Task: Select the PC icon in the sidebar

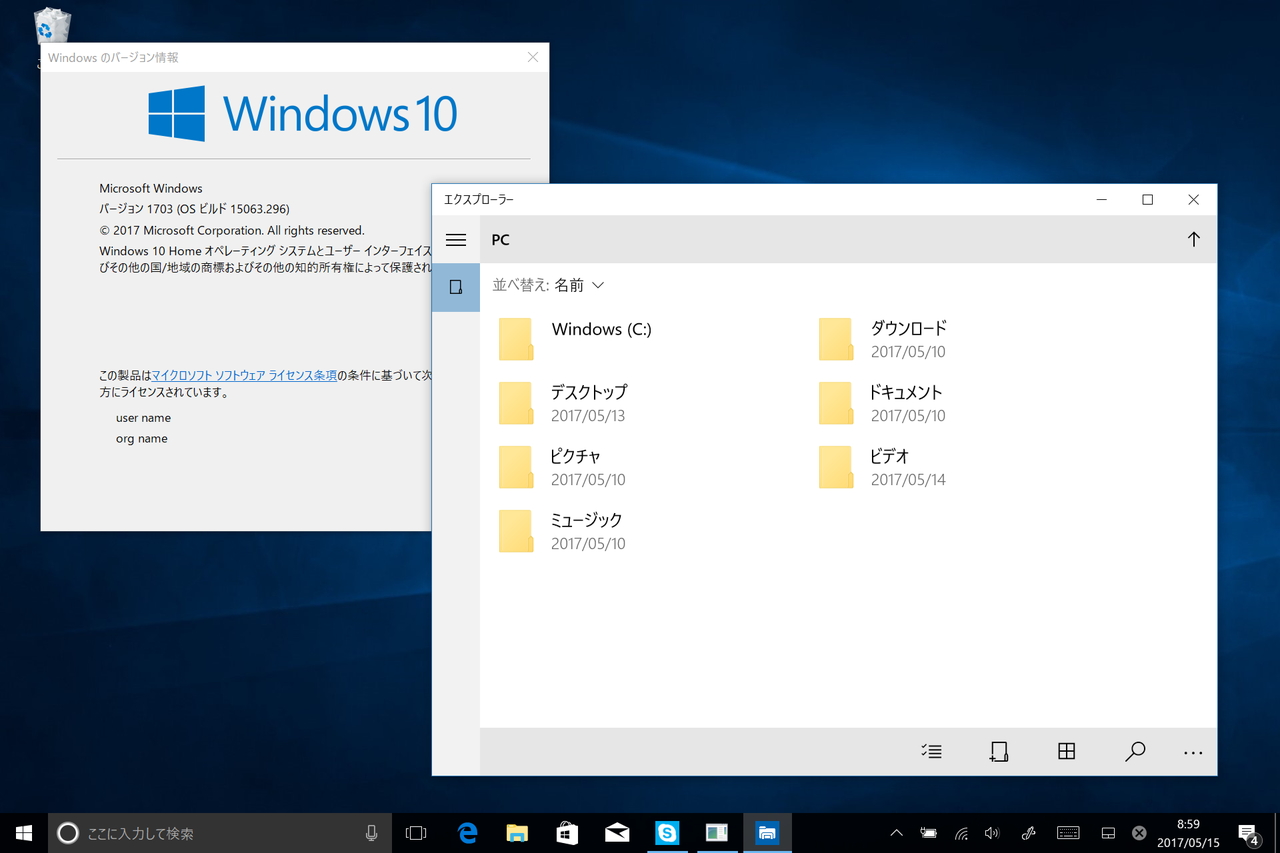Action: coord(456,286)
